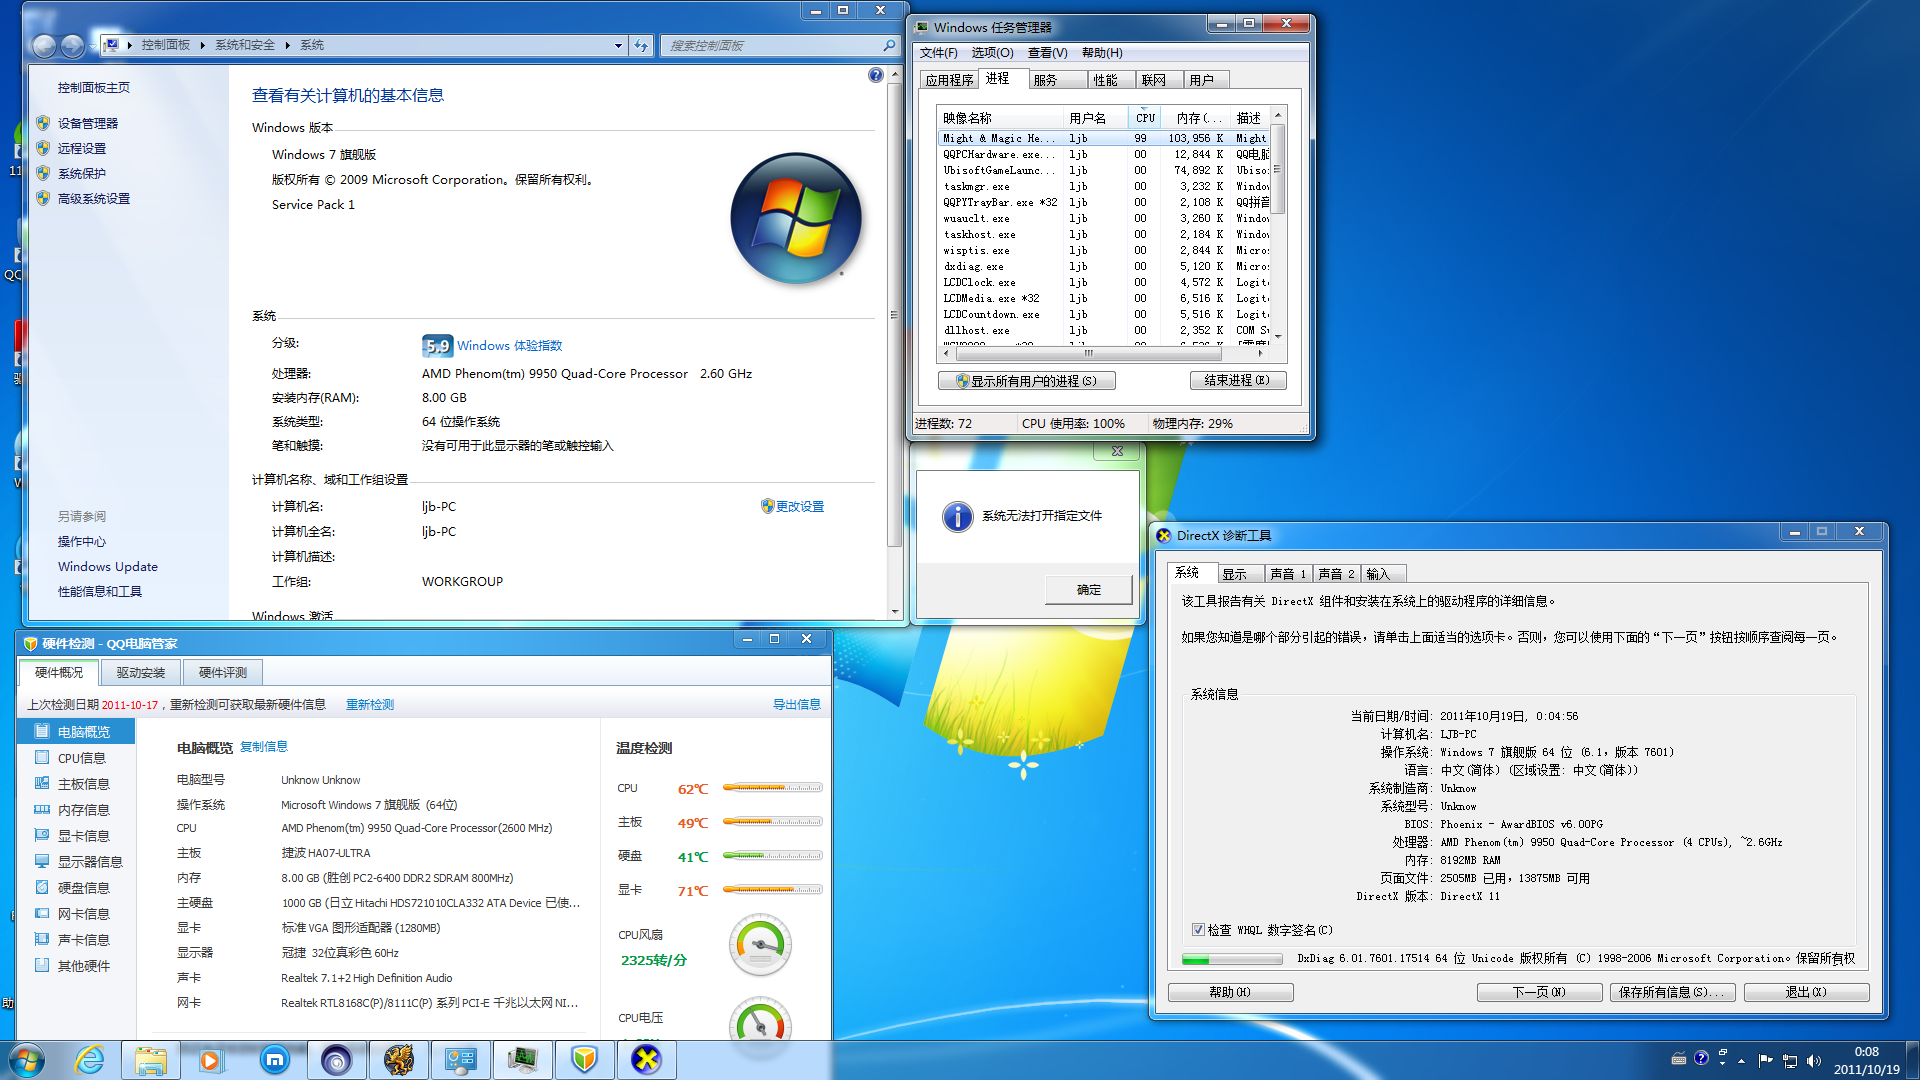Click the DirectX diagnostic taskbar icon
This screenshot has width=1920, height=1080.
click(x=646, y=1059)
